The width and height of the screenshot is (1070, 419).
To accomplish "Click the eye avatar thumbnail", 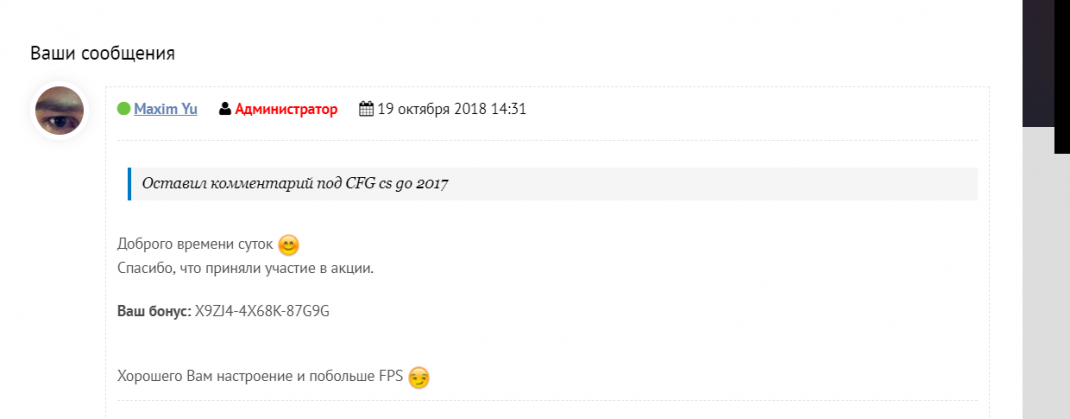I will [59, 111].
